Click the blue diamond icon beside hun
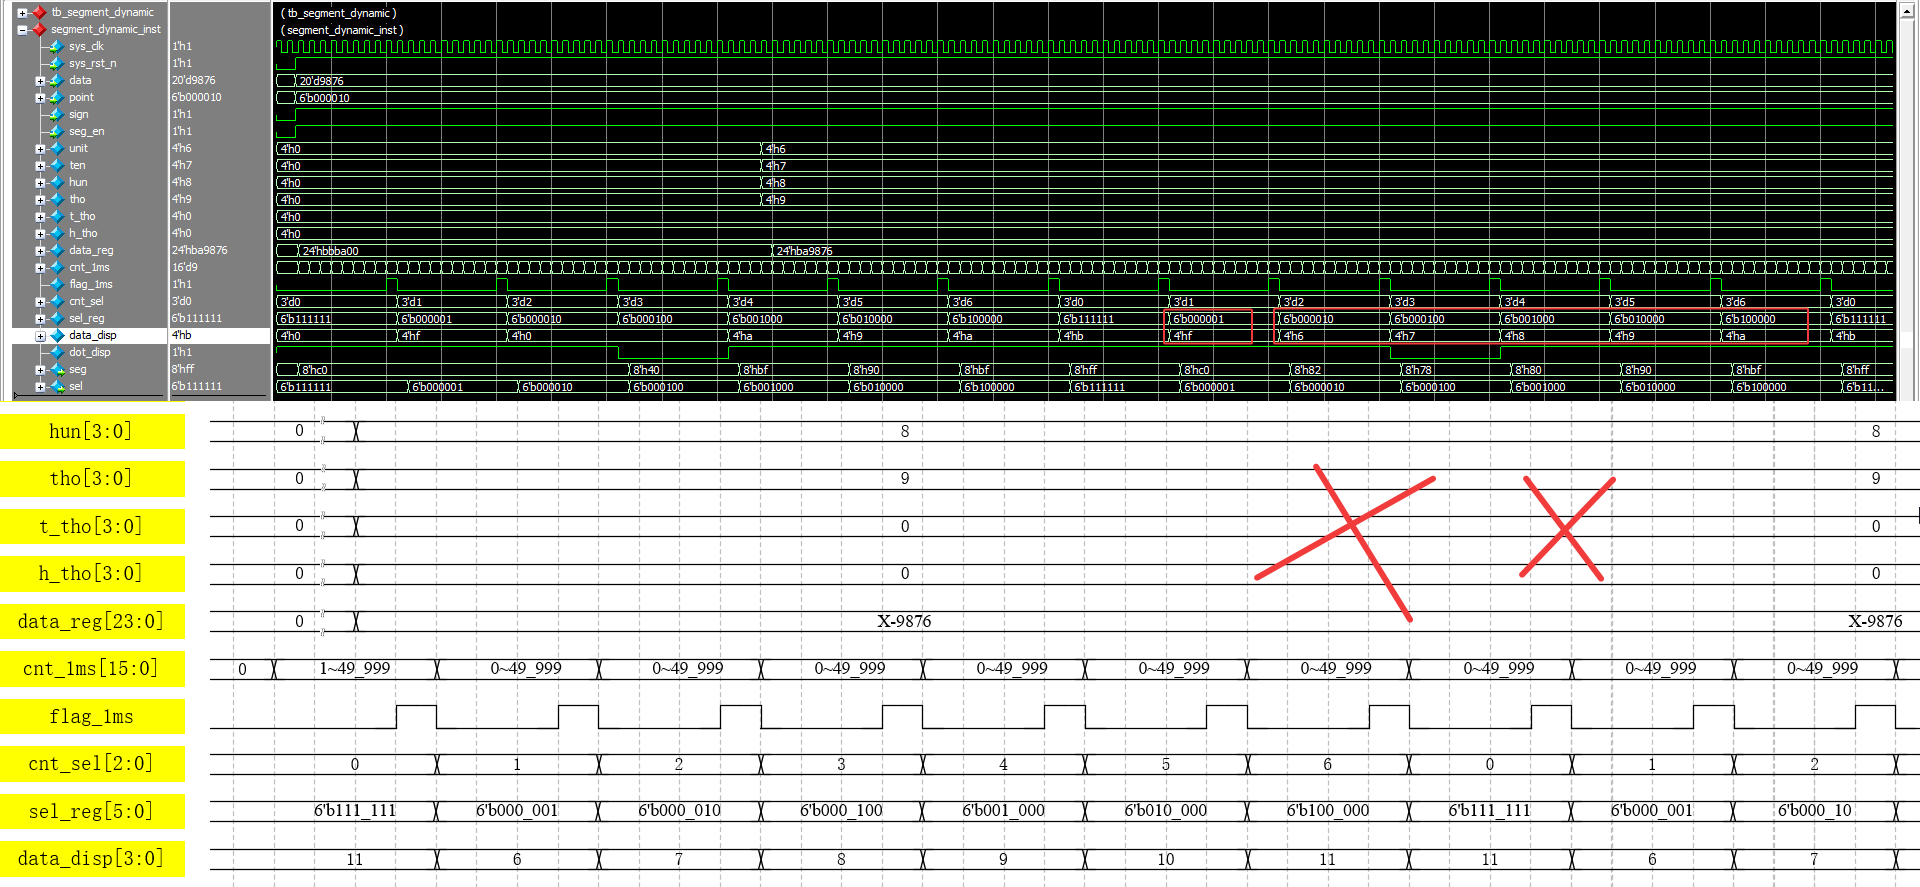This screenshot has width=1920, height=887. pos(57,182)
